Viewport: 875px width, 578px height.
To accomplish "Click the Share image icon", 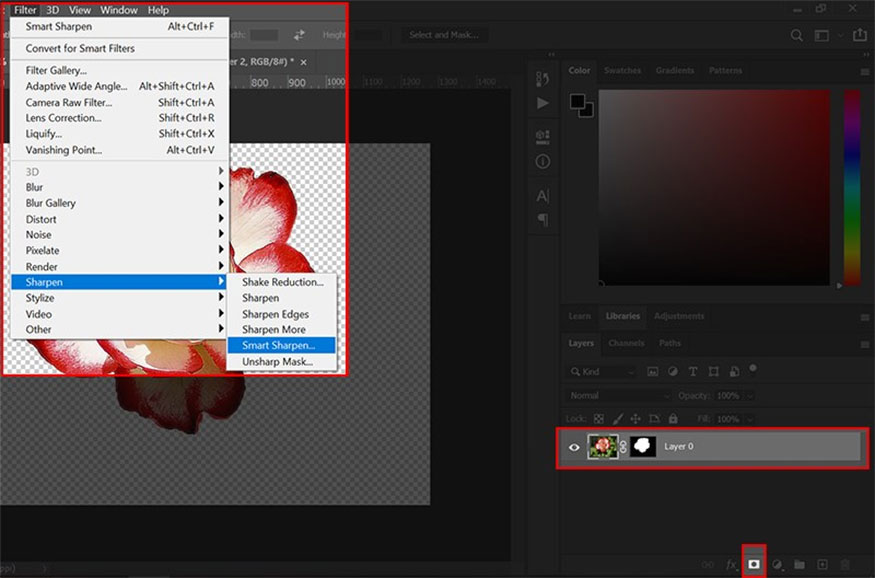I will click(x=859, y=35).
